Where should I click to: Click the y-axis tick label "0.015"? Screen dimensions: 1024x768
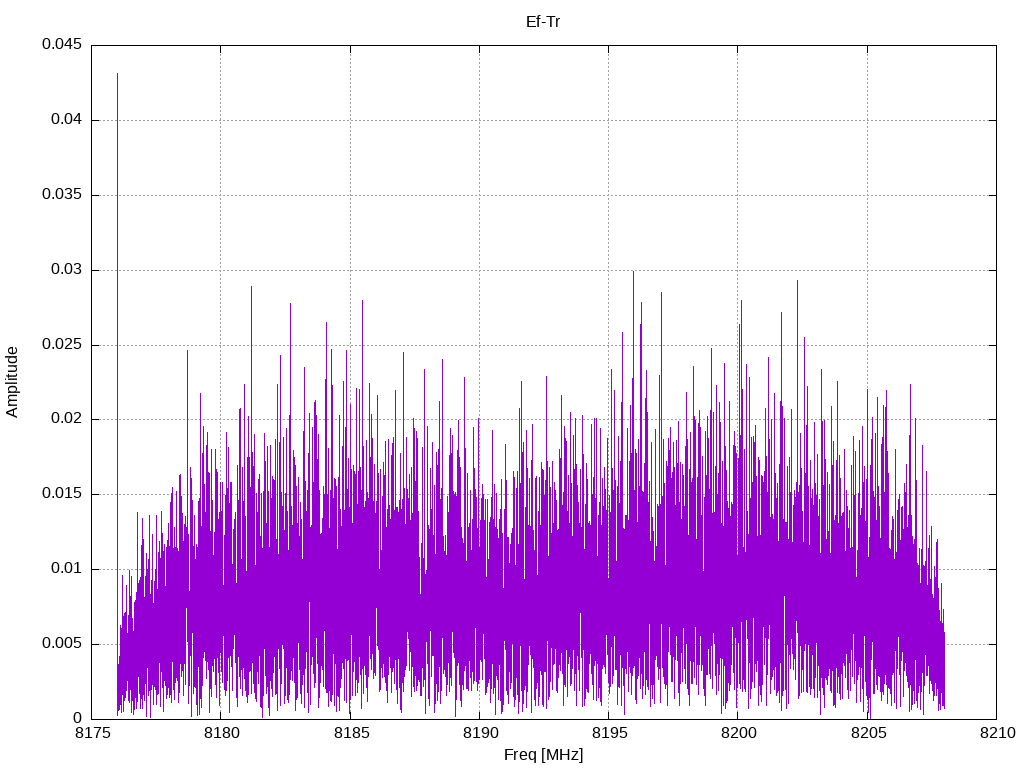[x=62, y=494]
